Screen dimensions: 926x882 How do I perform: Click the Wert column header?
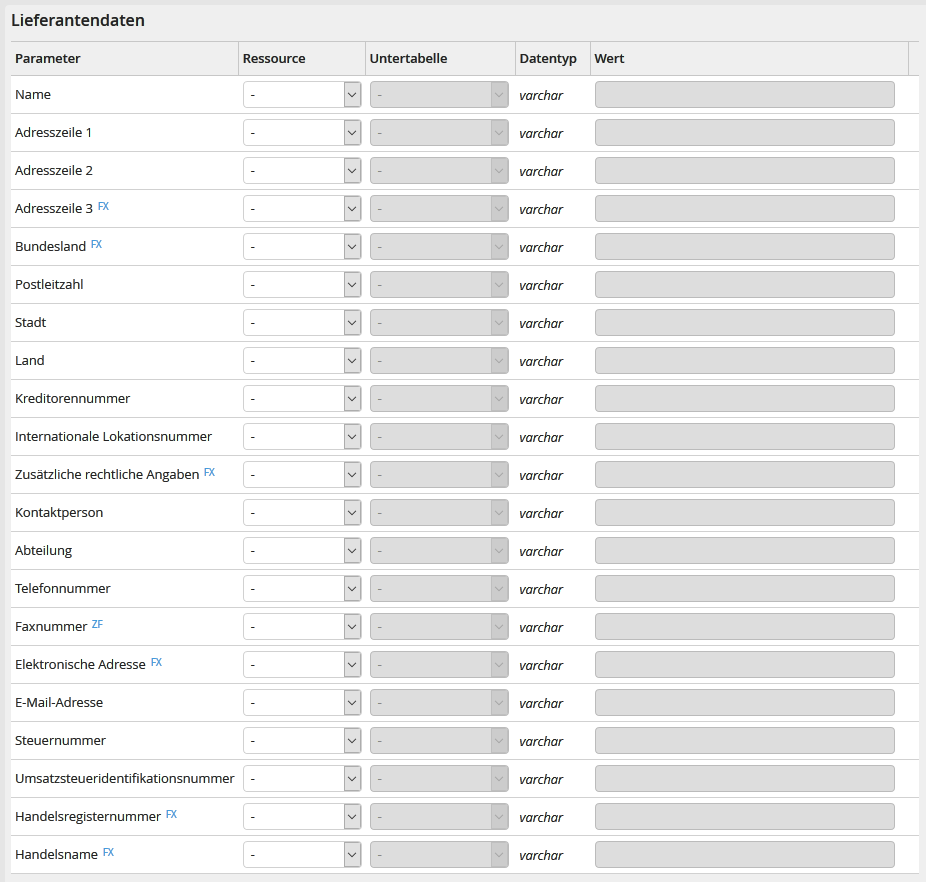click(609, 59)
